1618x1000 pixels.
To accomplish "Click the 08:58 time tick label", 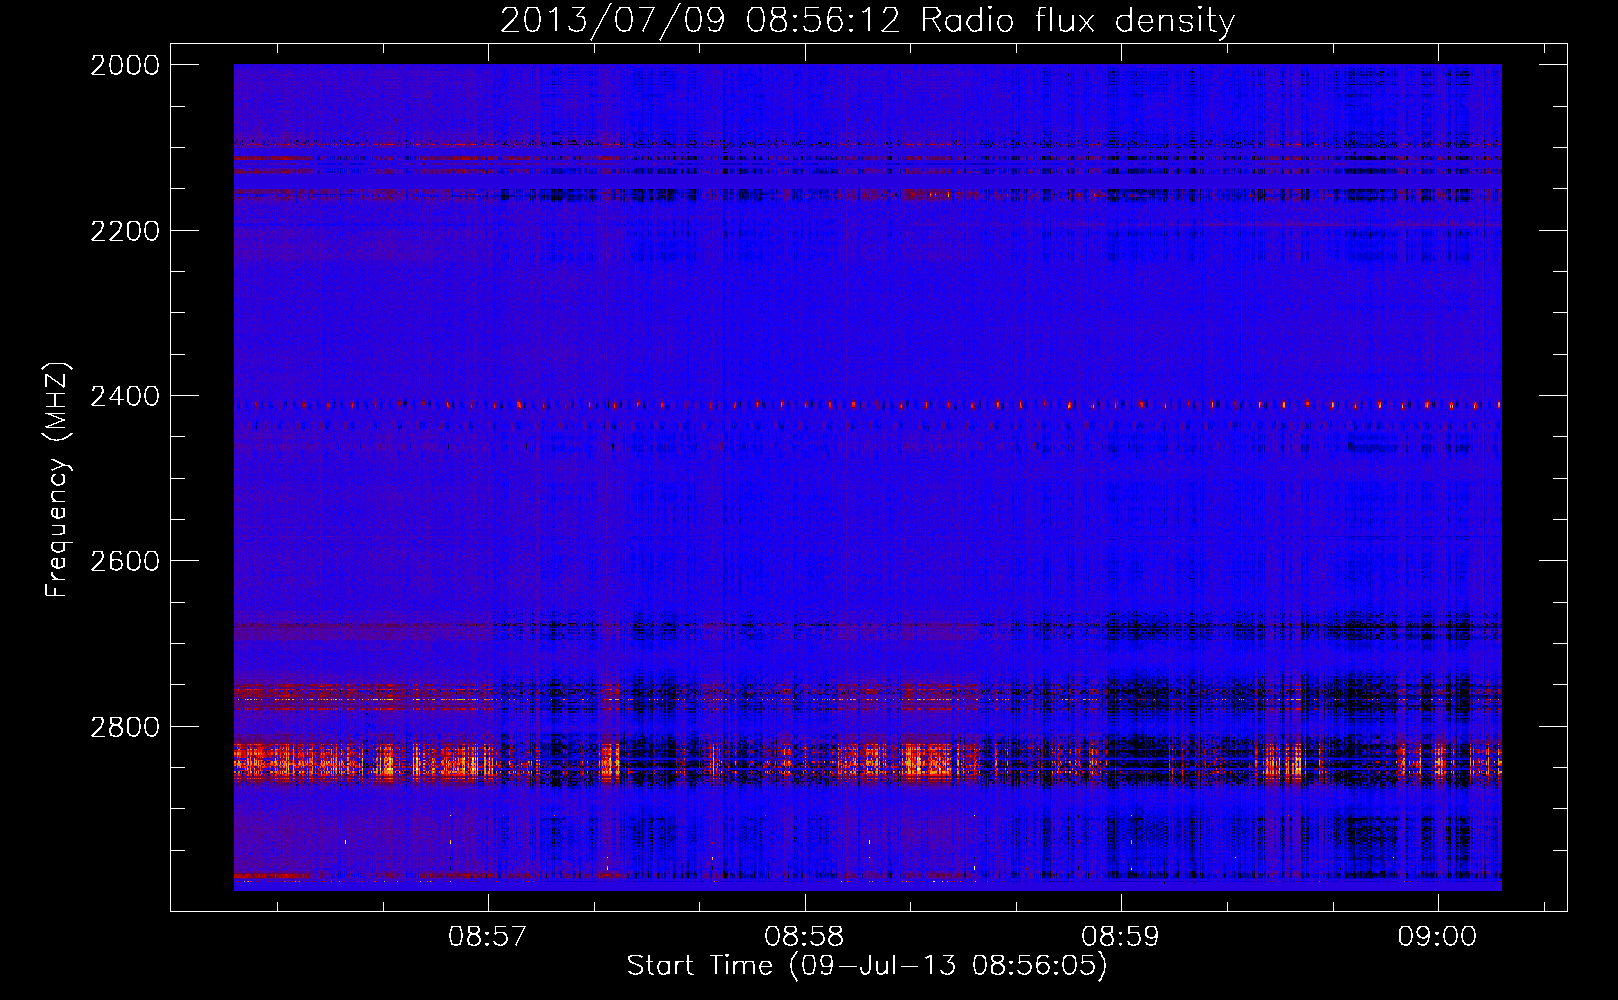I will [804, 937].
